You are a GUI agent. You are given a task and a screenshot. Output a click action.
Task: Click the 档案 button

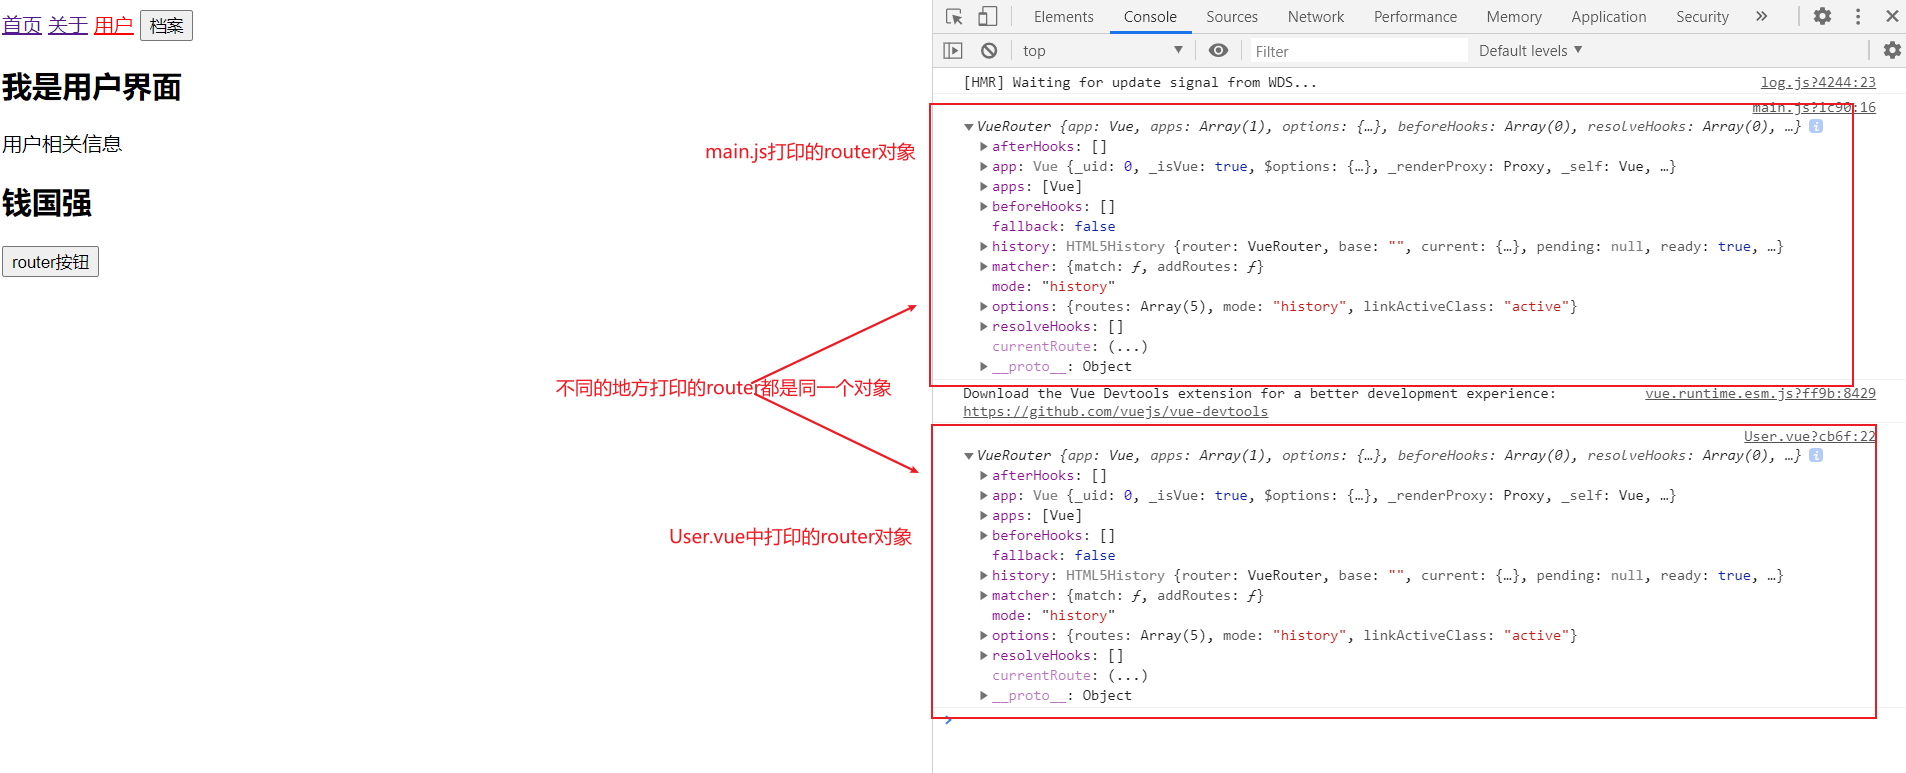click(x=166, y=26)
